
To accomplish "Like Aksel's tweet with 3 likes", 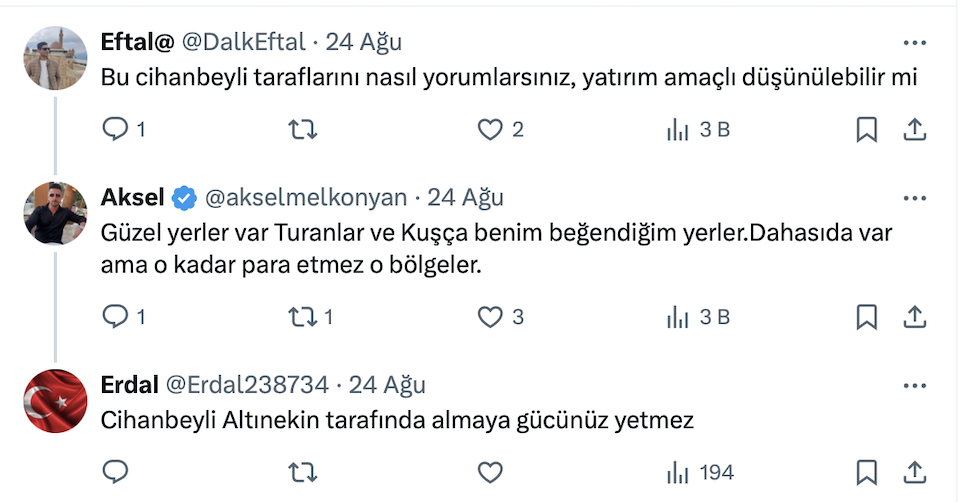I will (x=489, y=317).
